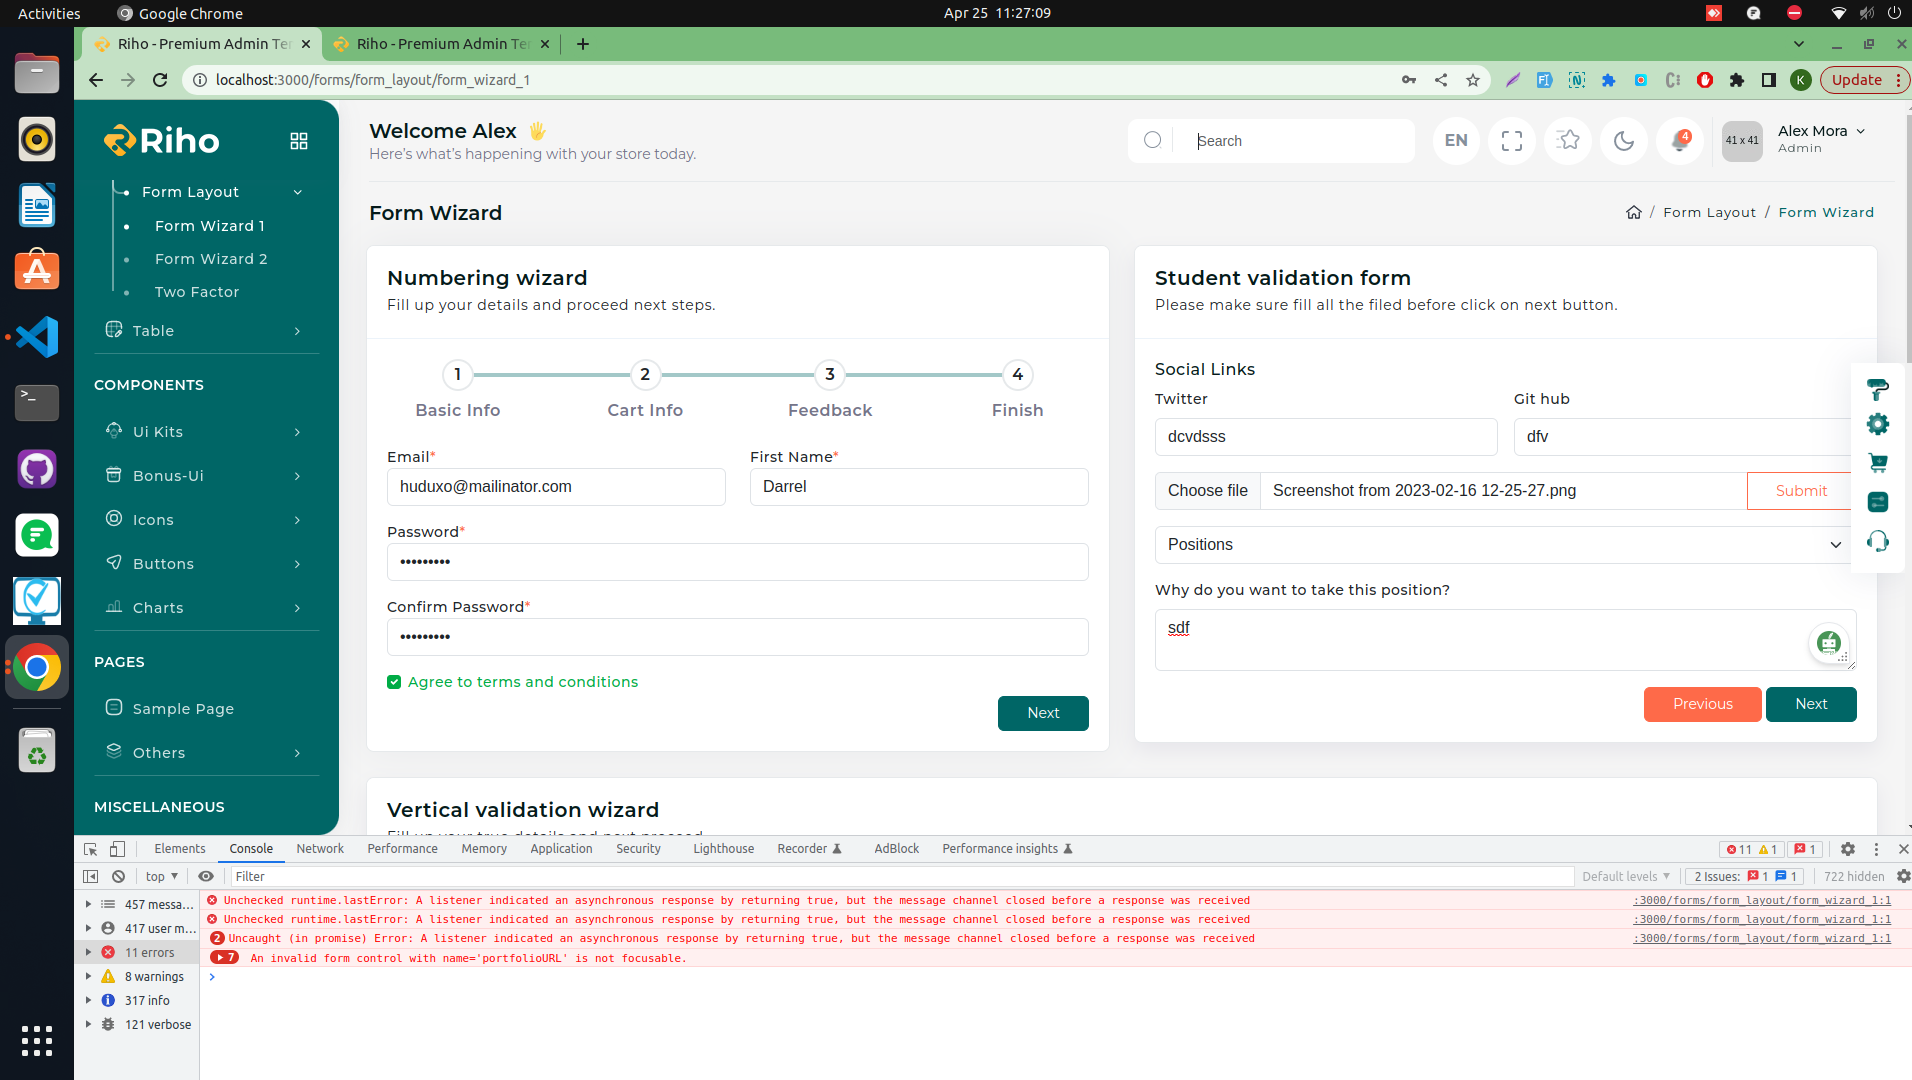The height and width of the screenshot is (1080, 1912).
Task: Click the sidebar grid toggle icon
Action: click(298, 141)
